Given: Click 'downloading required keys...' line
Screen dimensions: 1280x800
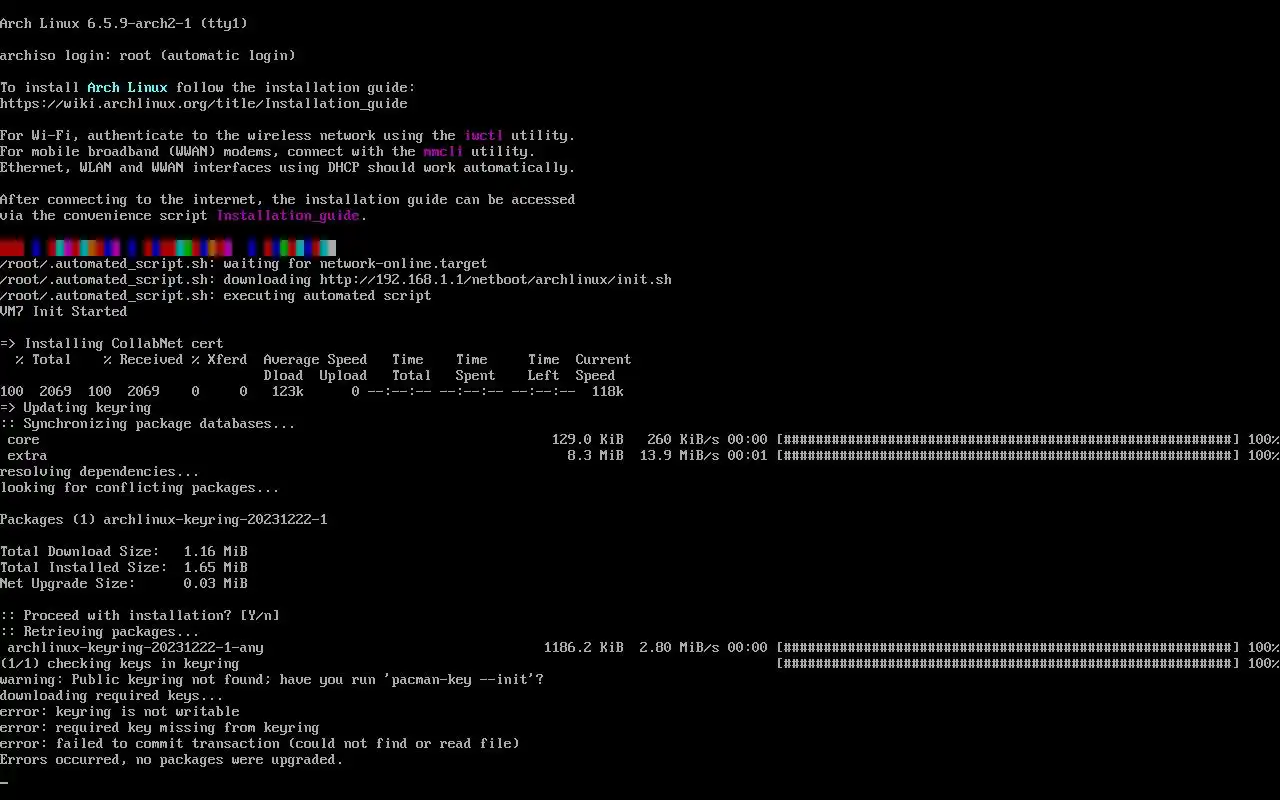Looking at the screenshot, I should tap(112, 695).
